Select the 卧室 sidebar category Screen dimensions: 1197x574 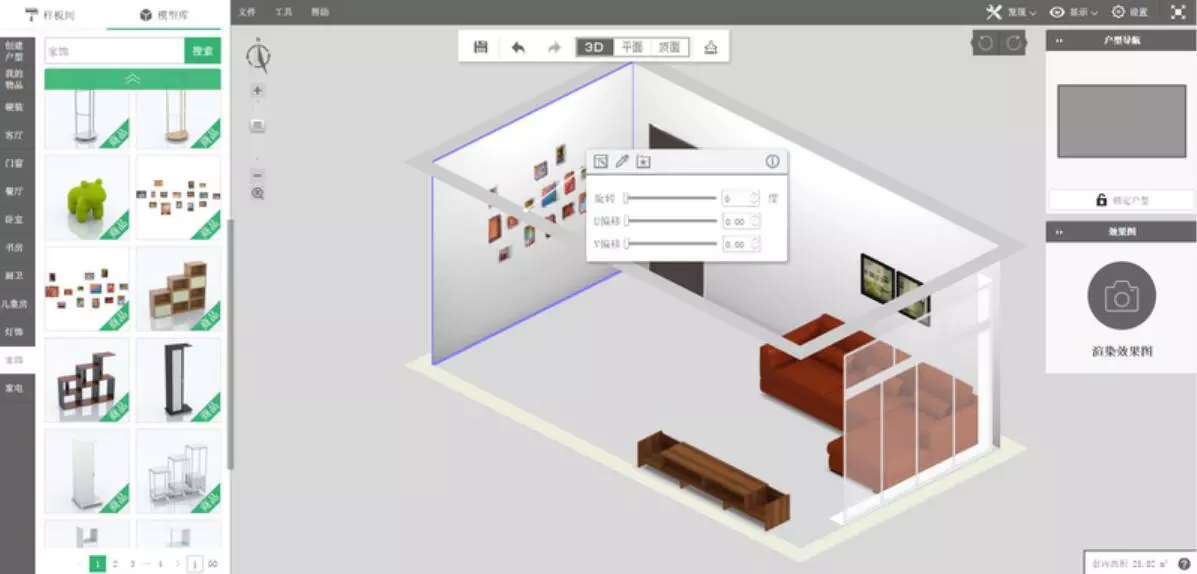pyautogui.click(x=15, y=219)
